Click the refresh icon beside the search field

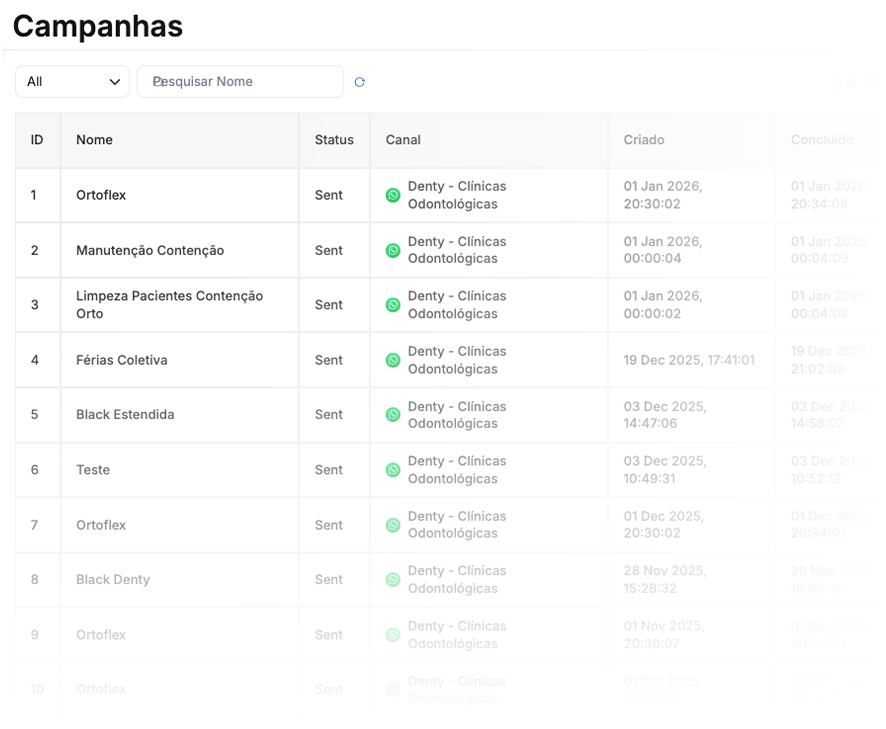click(360, 82)
